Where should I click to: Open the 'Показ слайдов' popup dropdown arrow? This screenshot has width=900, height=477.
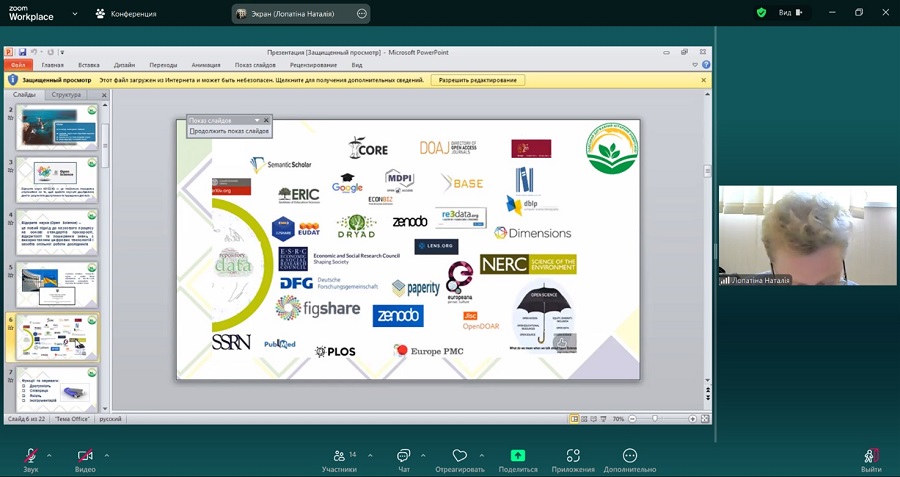tap(257, 121)
